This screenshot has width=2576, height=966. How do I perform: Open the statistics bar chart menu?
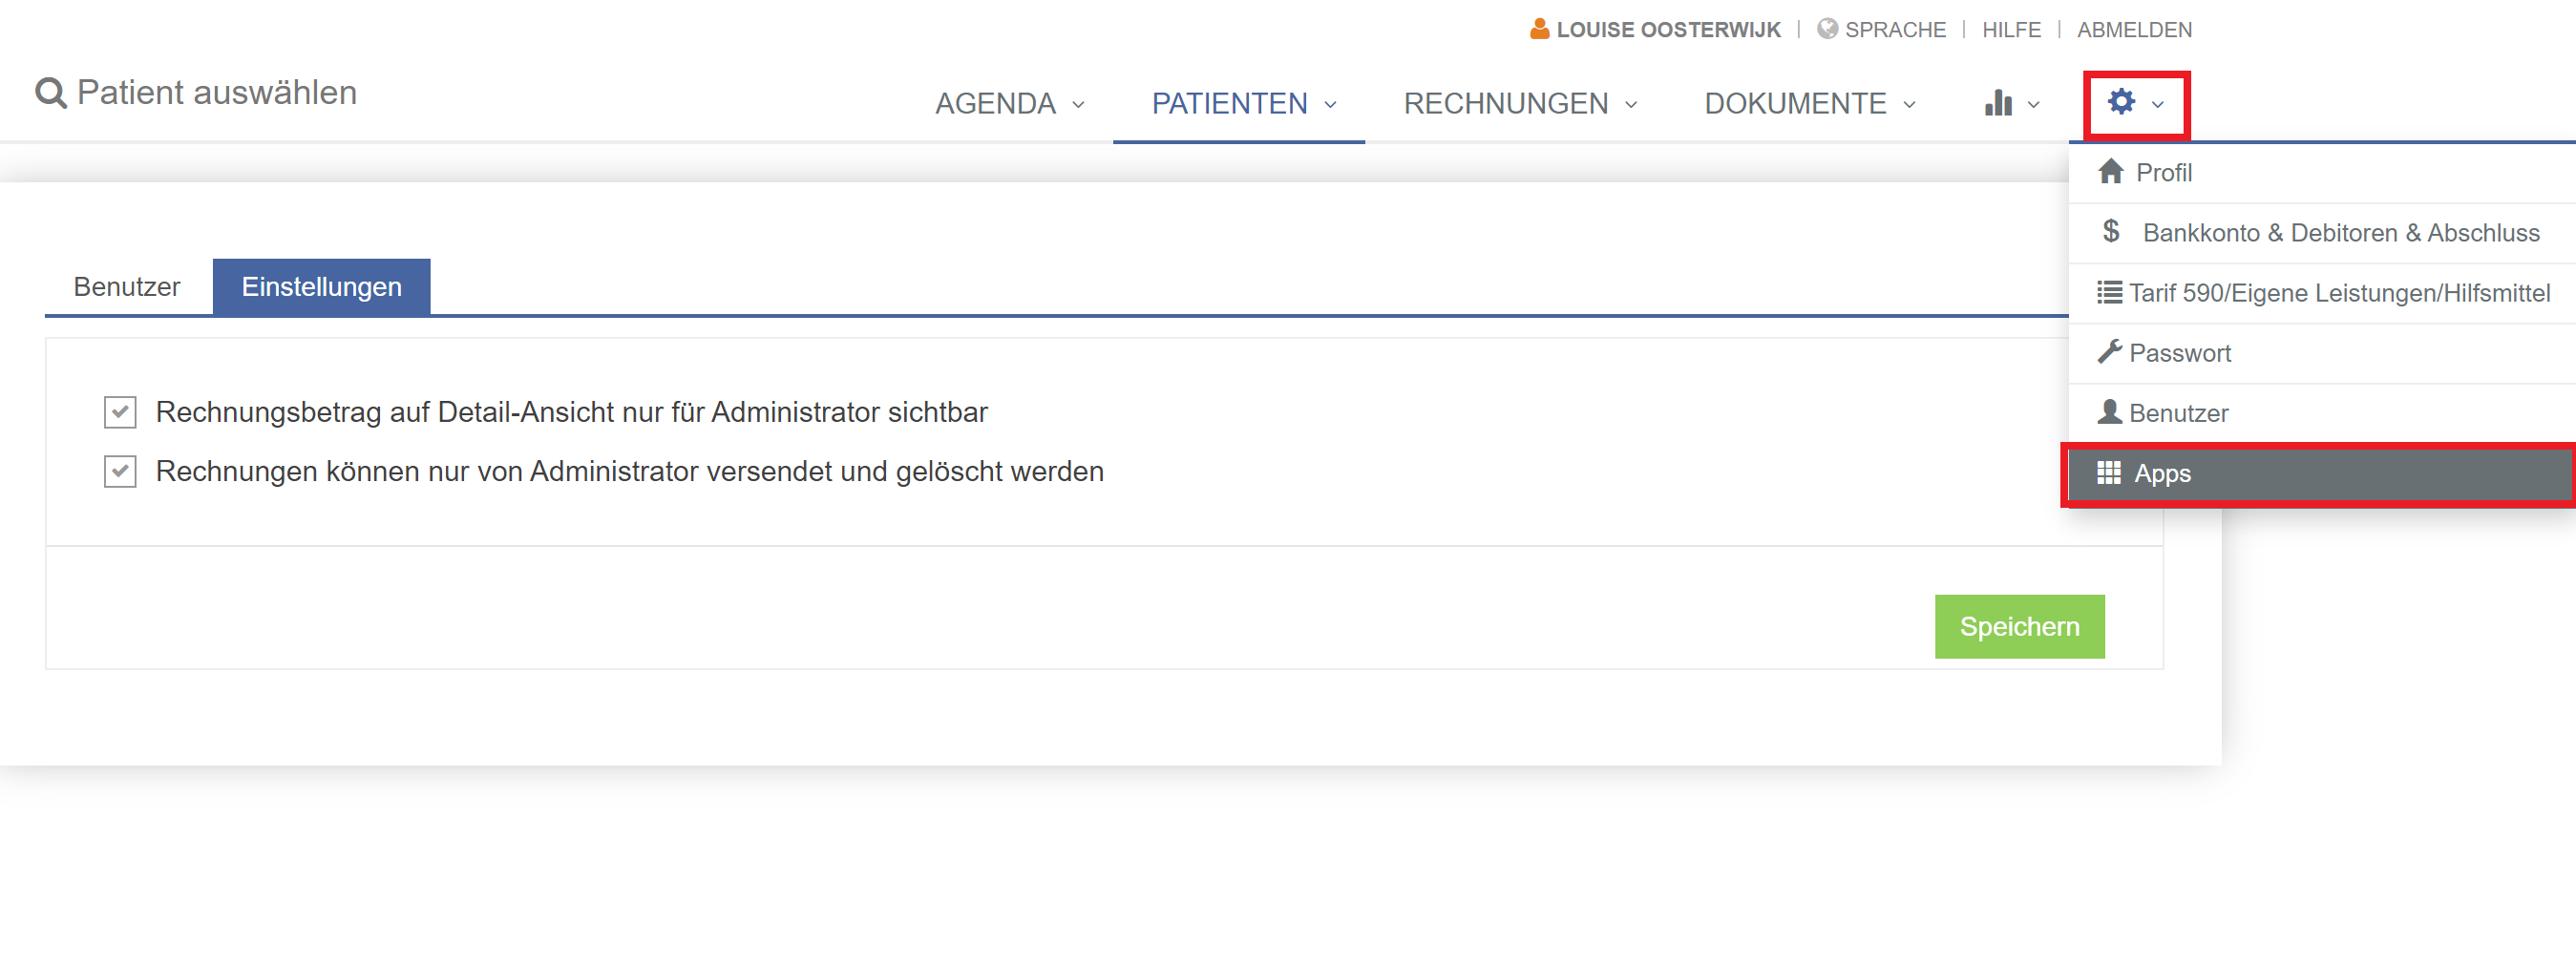pyautogui.click(x=1998, y=103)
